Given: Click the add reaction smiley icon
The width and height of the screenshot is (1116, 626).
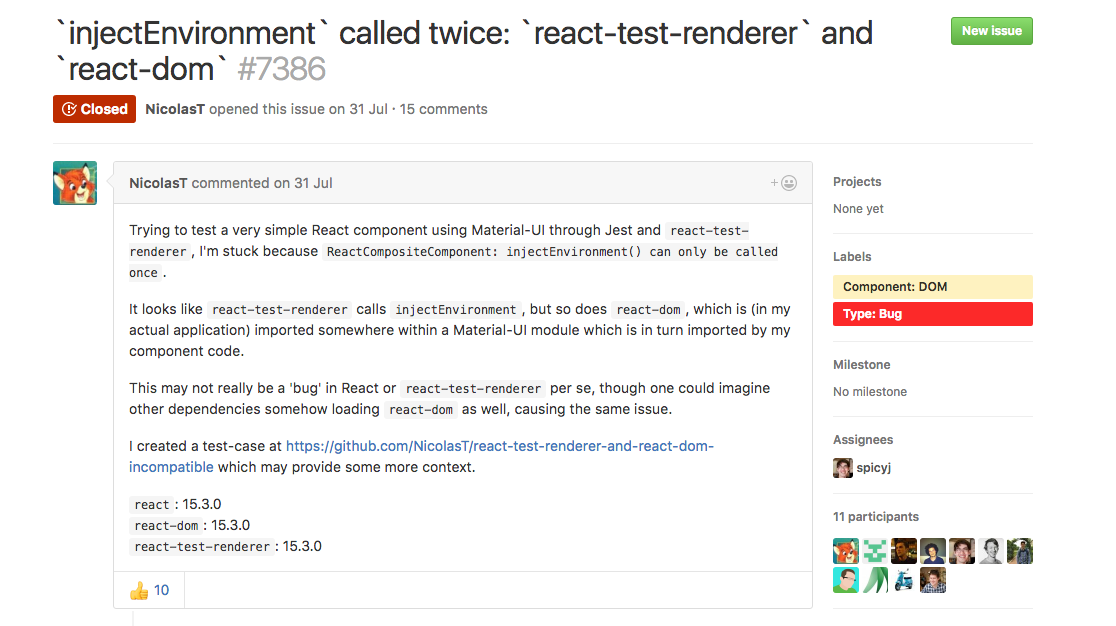Looking at the screenshot, I should 784,183.
